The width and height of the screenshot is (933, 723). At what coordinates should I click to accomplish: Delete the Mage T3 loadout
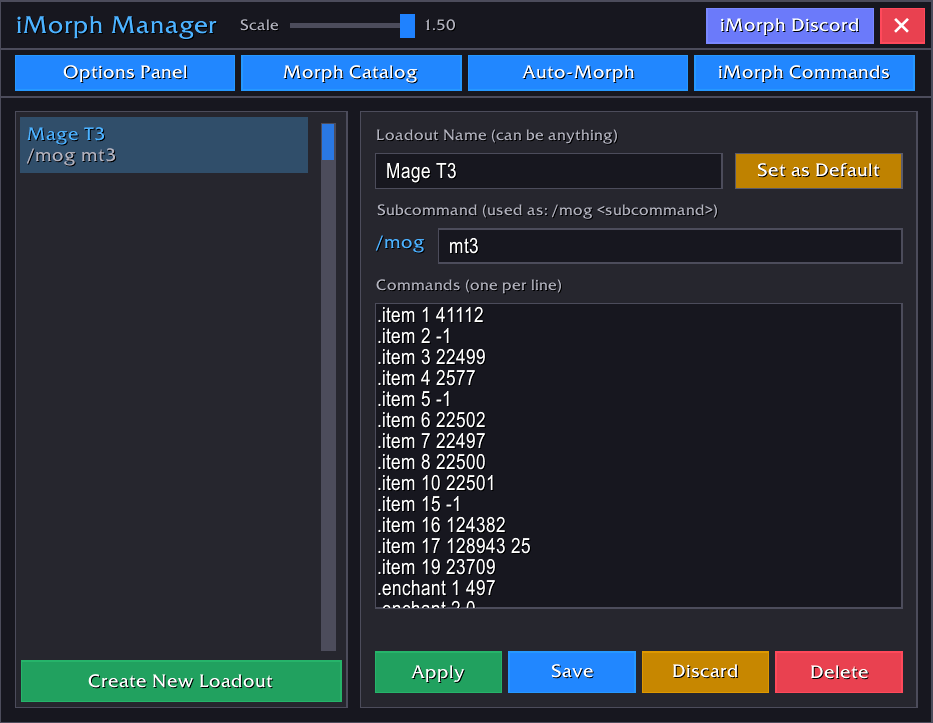839,672
